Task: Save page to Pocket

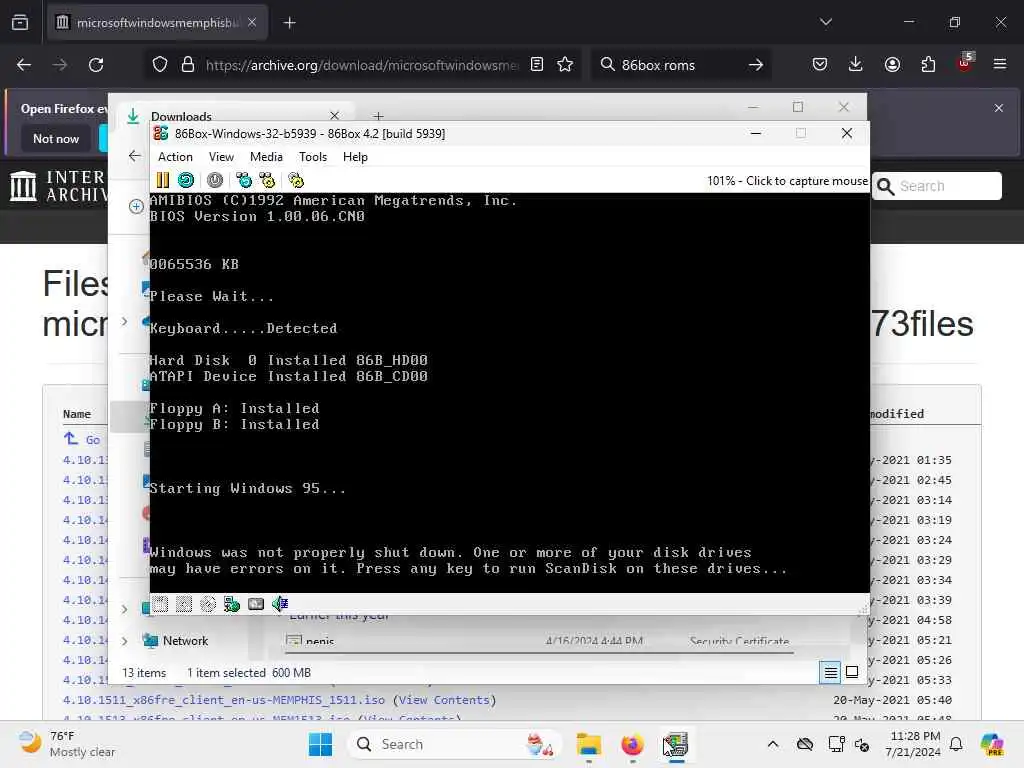Action: [x=820, y=65]
